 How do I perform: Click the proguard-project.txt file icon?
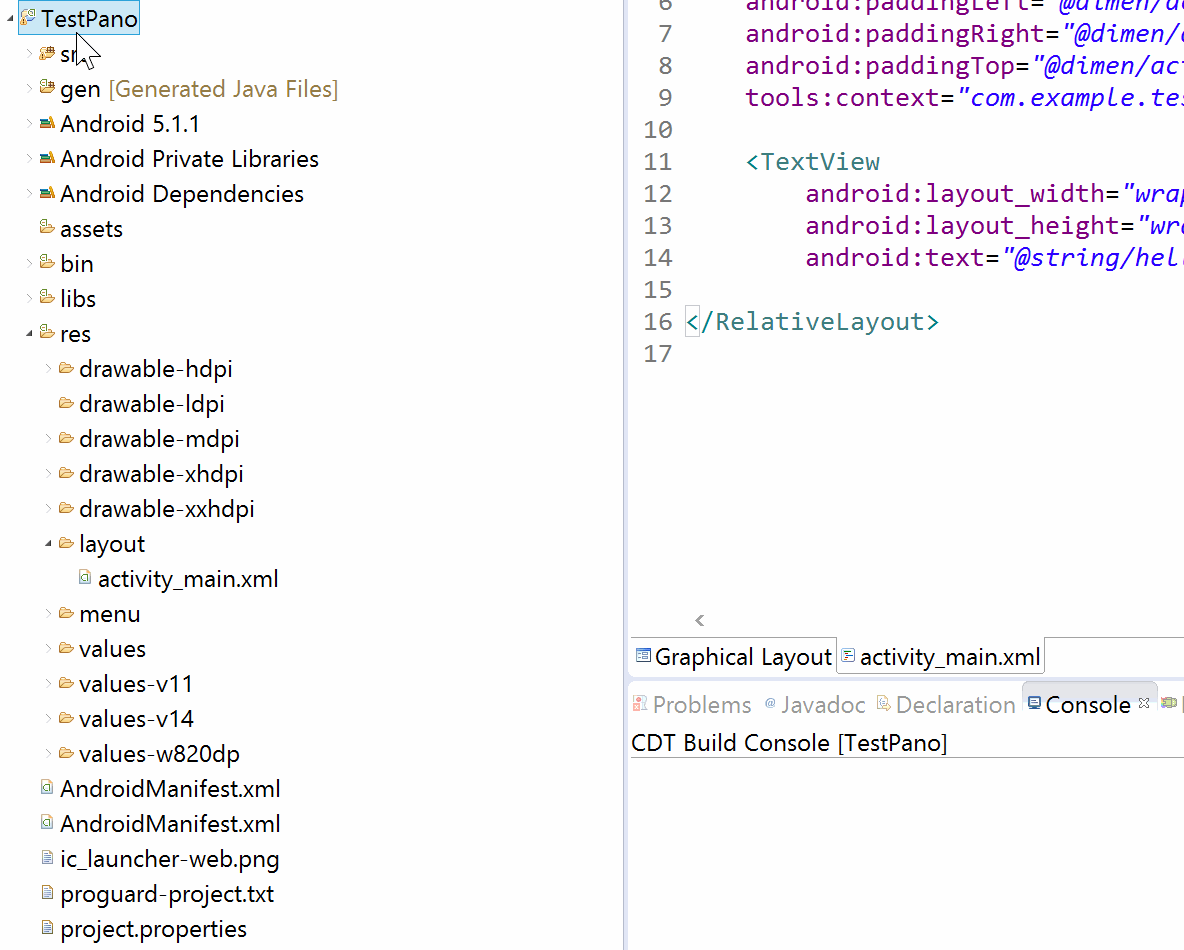47,893
